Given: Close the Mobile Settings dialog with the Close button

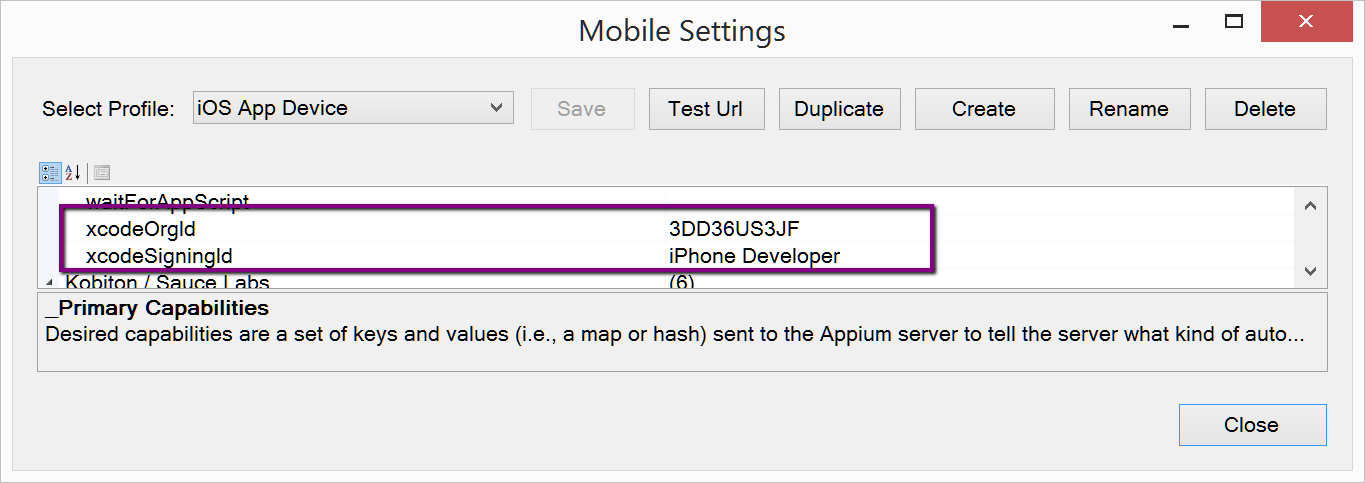Looking at the screenshot, I should (1252, 425).
